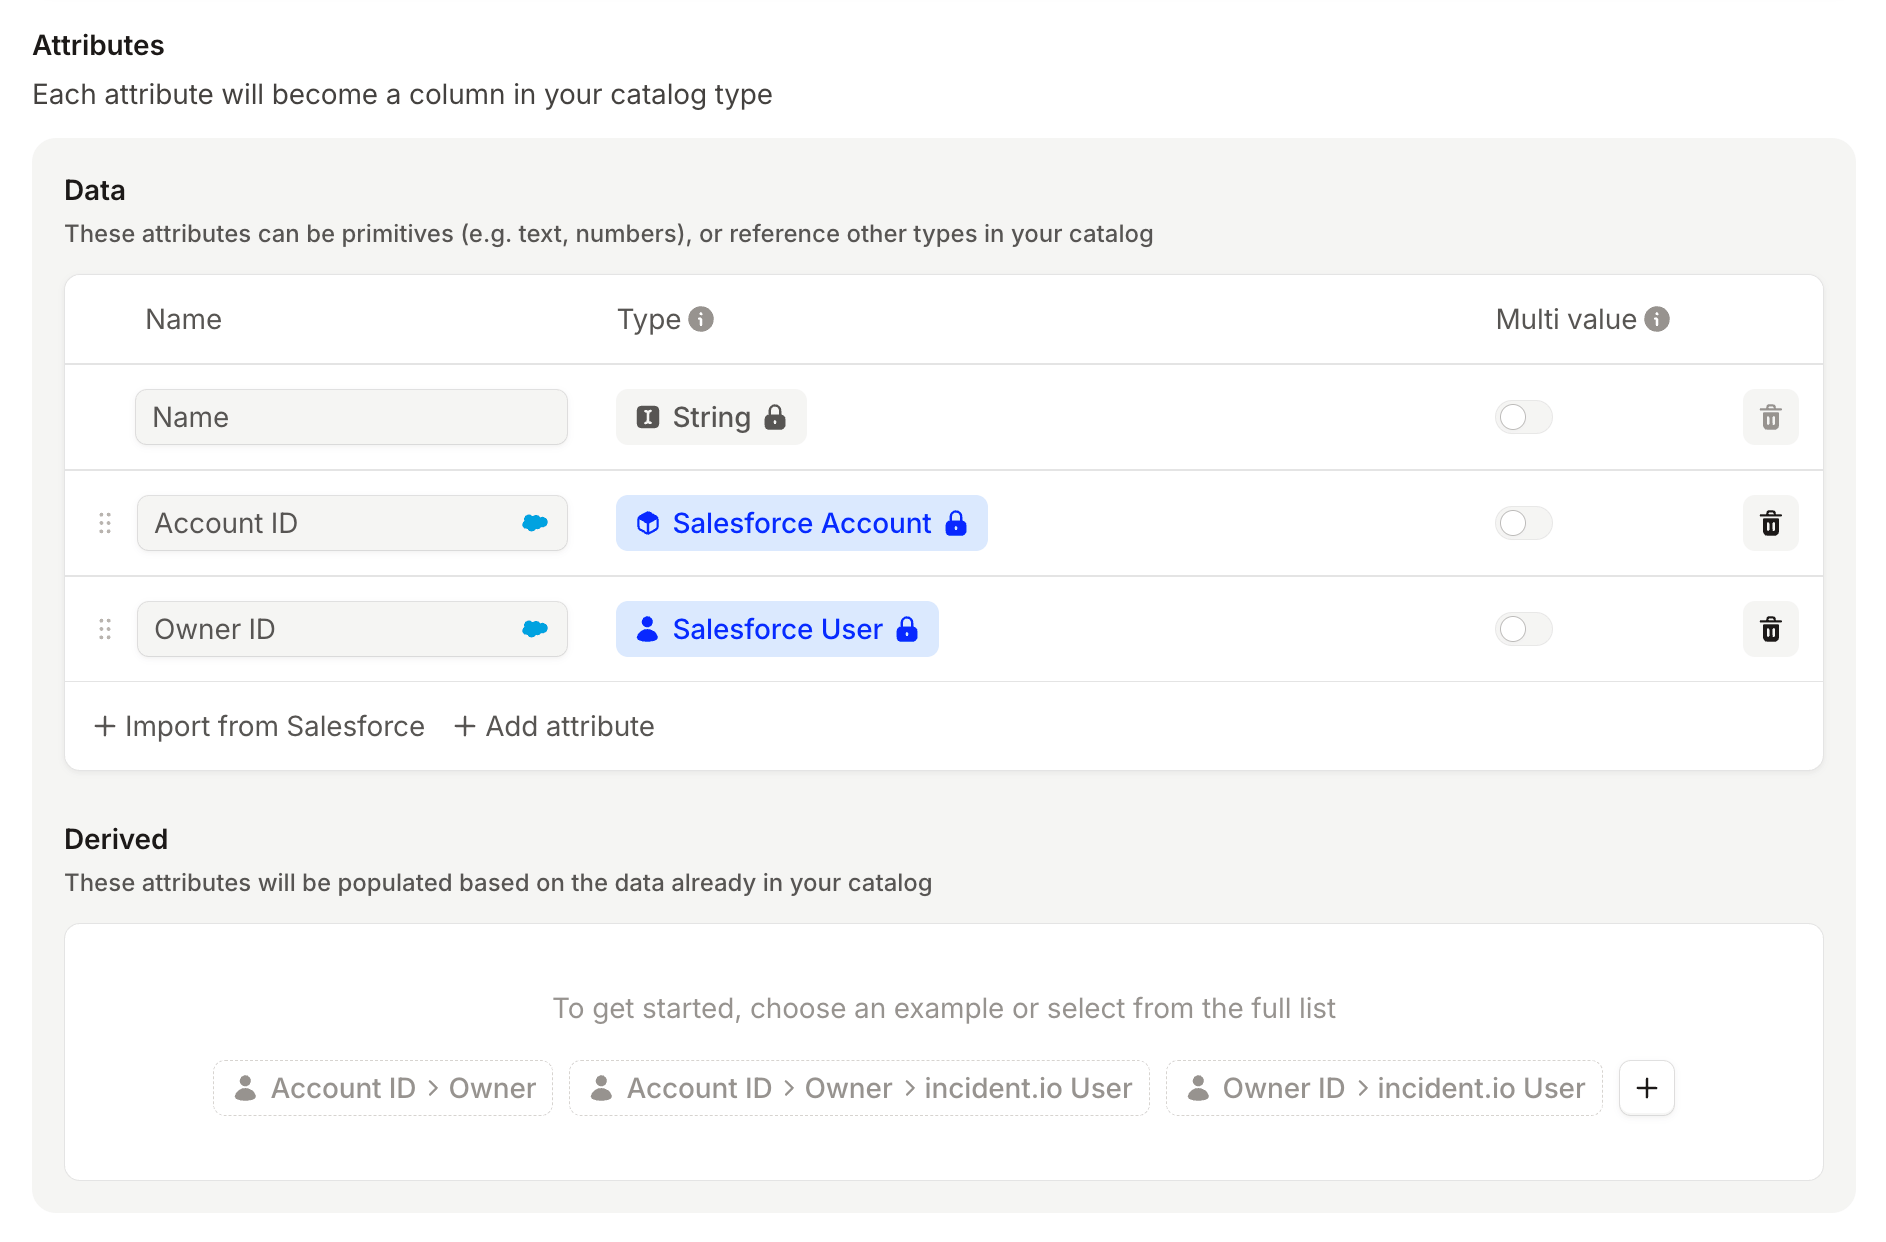Click Salesforce cloud icon in Owner ID field

(x=535, y=629)
